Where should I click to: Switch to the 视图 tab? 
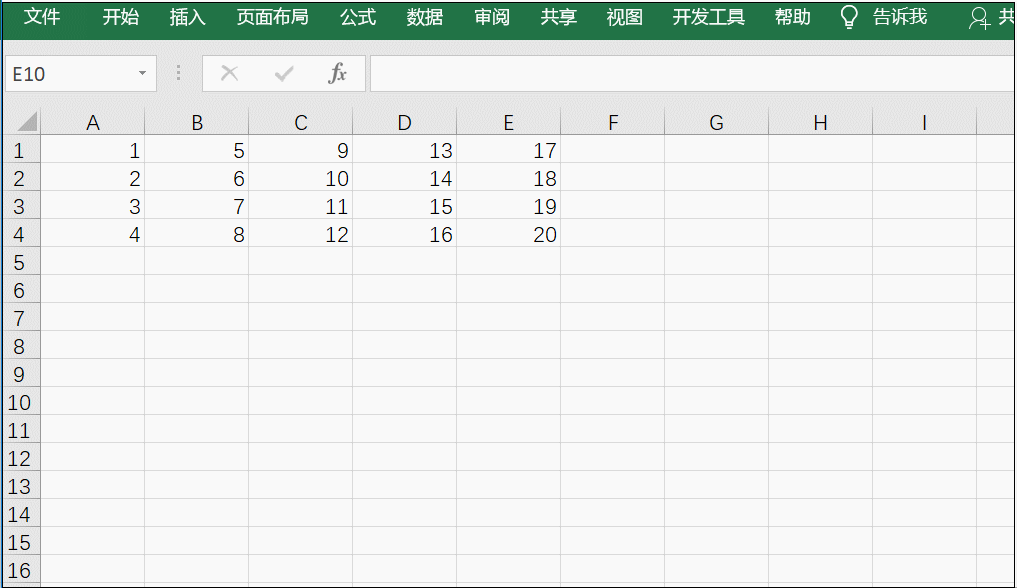tap(623, 17)
